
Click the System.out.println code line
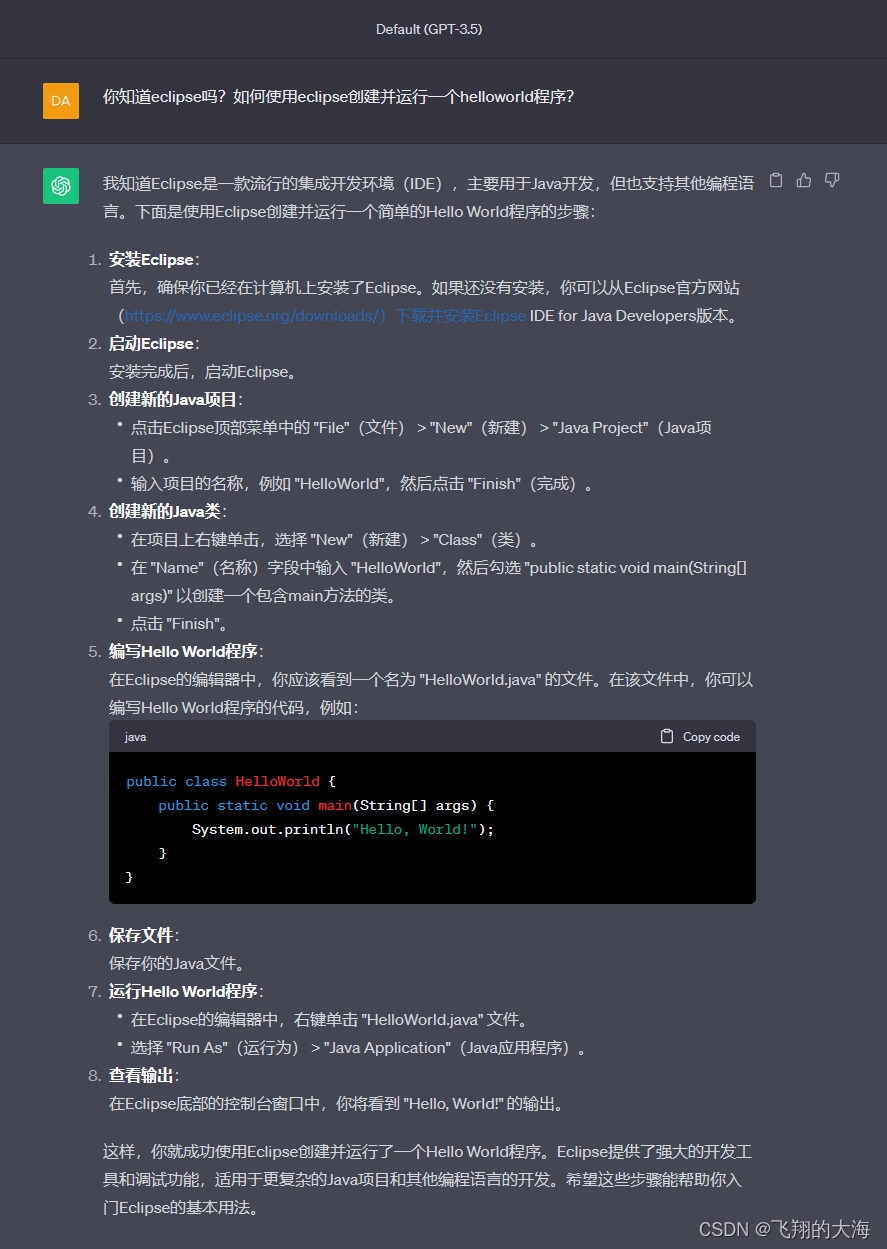343,829
